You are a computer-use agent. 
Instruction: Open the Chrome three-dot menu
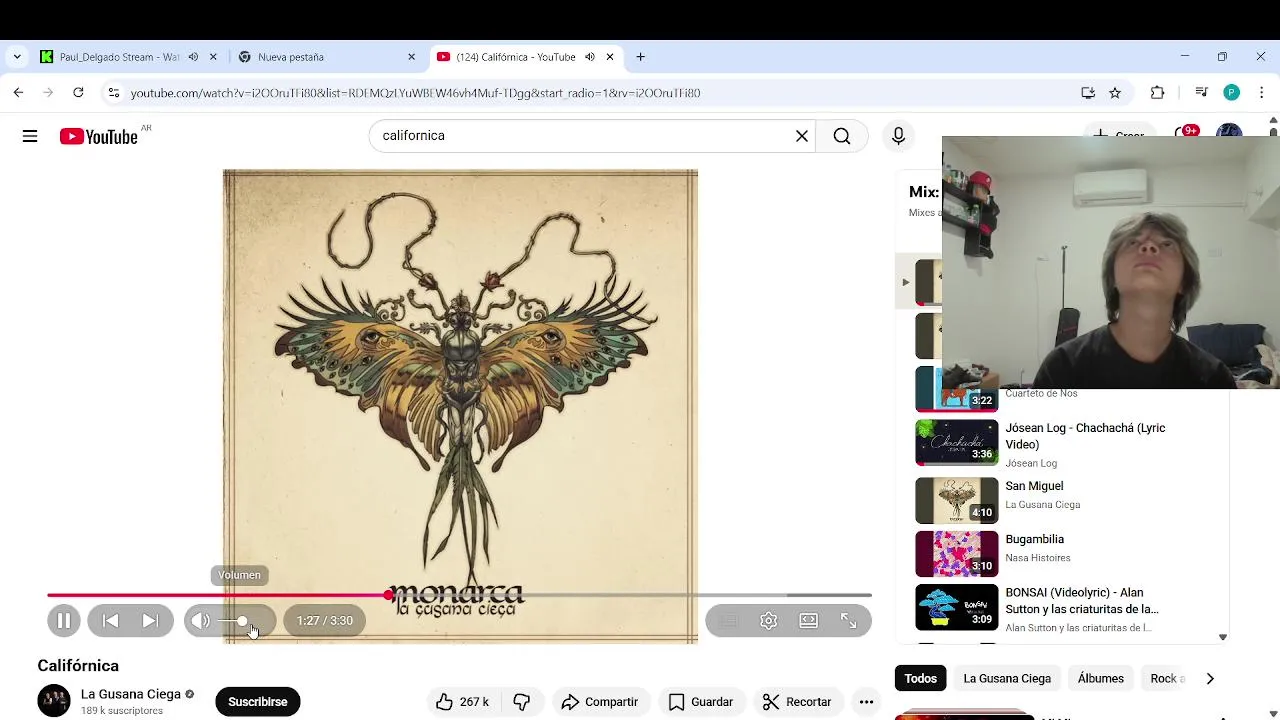point(1262,93)
